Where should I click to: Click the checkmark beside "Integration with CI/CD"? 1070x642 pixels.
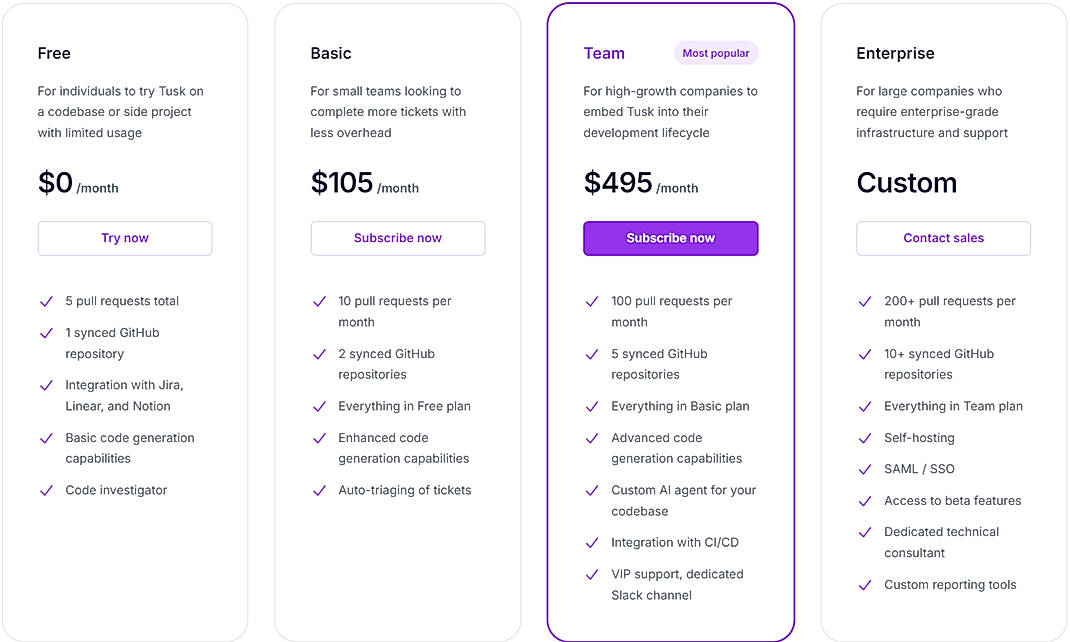tap(592, 542)
